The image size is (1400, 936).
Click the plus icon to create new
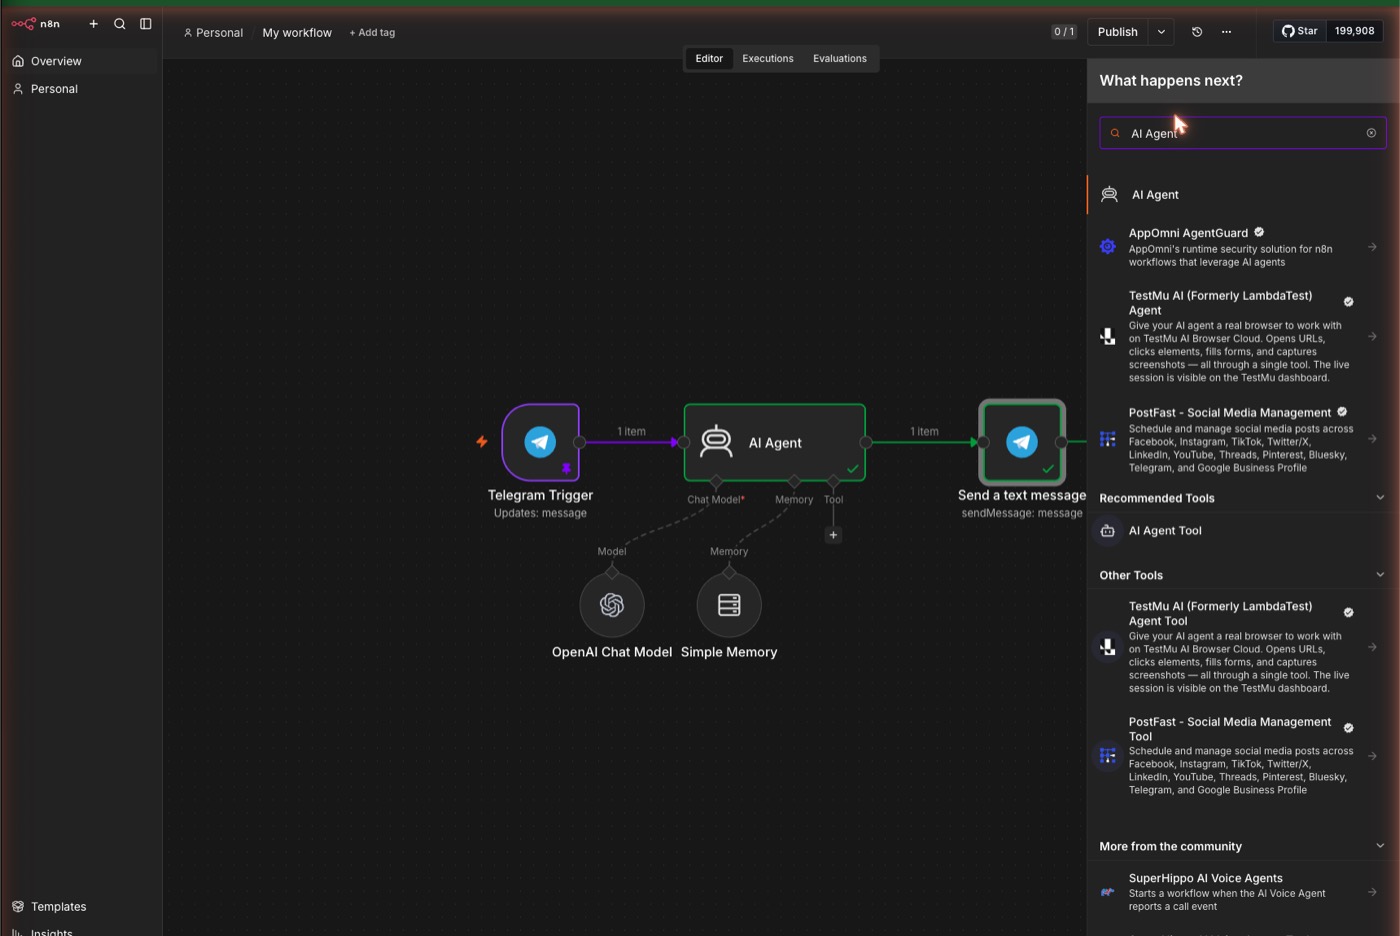(x=94, y=24)
